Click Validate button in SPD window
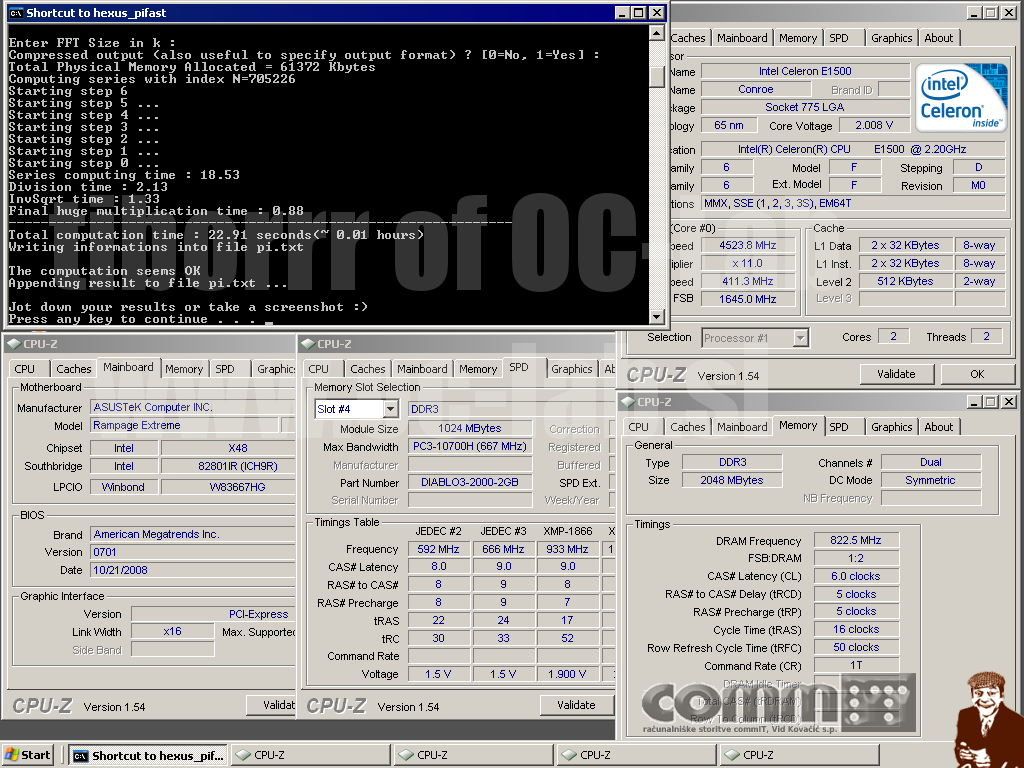 click(x=576, y=705)
